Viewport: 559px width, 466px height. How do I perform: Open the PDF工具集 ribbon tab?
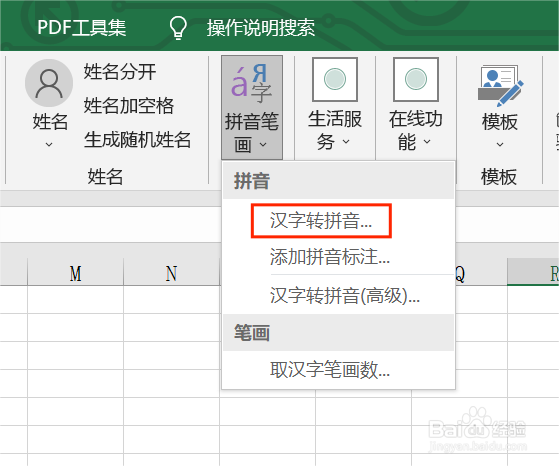82,27
